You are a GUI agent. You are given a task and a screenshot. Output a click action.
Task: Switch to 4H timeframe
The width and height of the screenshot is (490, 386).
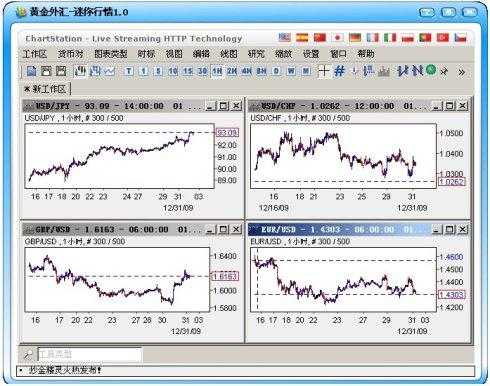click(x=247, y=71)
